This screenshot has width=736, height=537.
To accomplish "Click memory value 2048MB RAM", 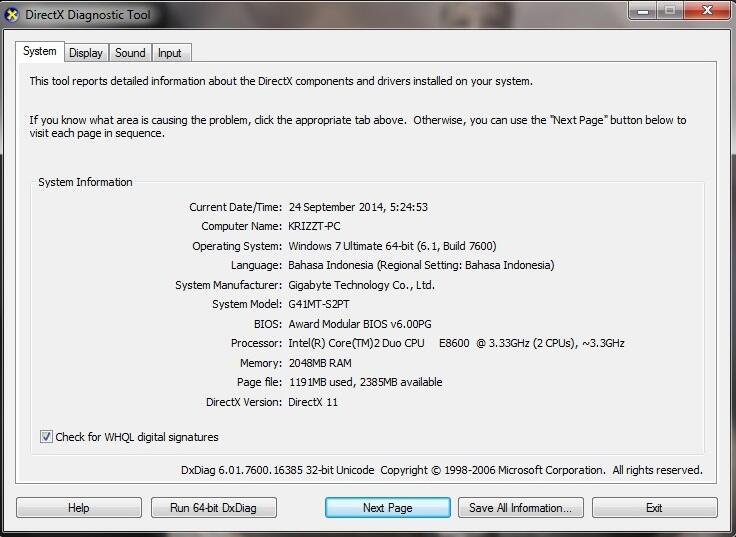I will tap(320, 363).
